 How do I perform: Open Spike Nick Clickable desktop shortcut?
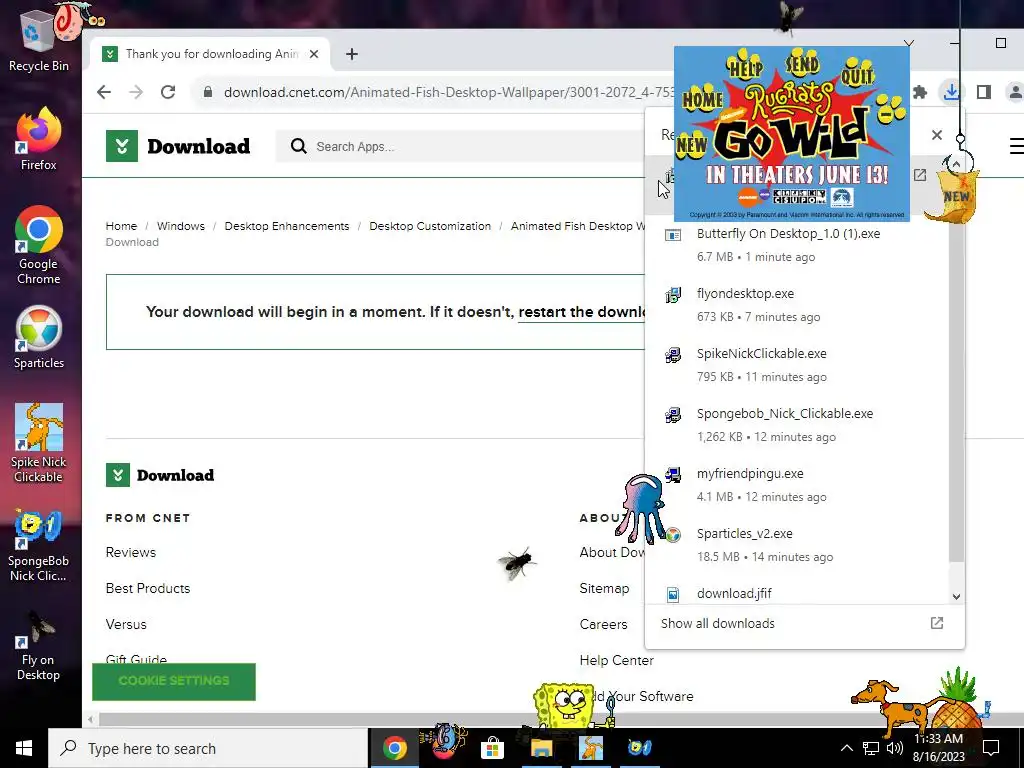(39, 443)
